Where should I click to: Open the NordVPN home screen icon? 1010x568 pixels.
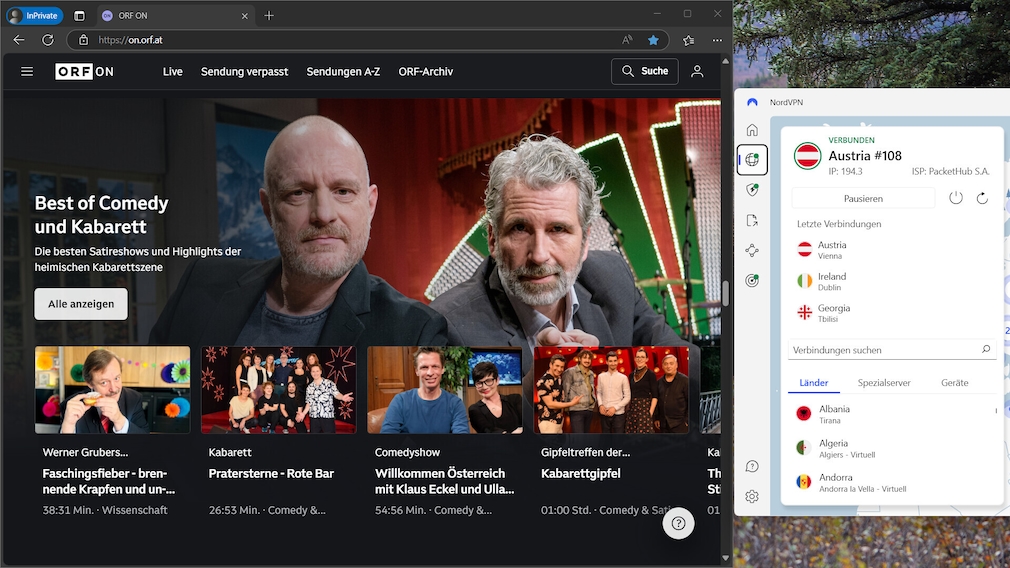[x=752, y=130]
